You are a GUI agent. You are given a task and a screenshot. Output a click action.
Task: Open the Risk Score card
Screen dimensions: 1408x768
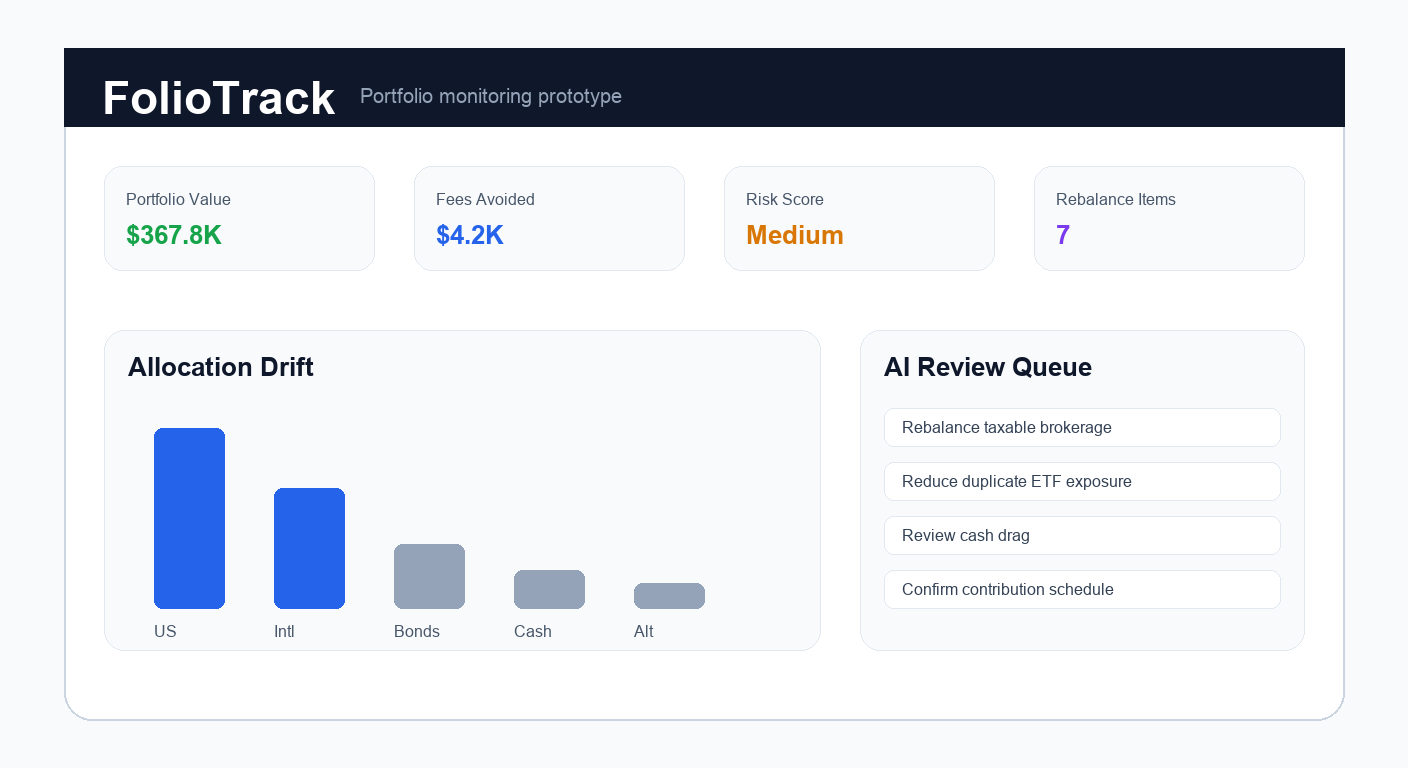(859, 218)
